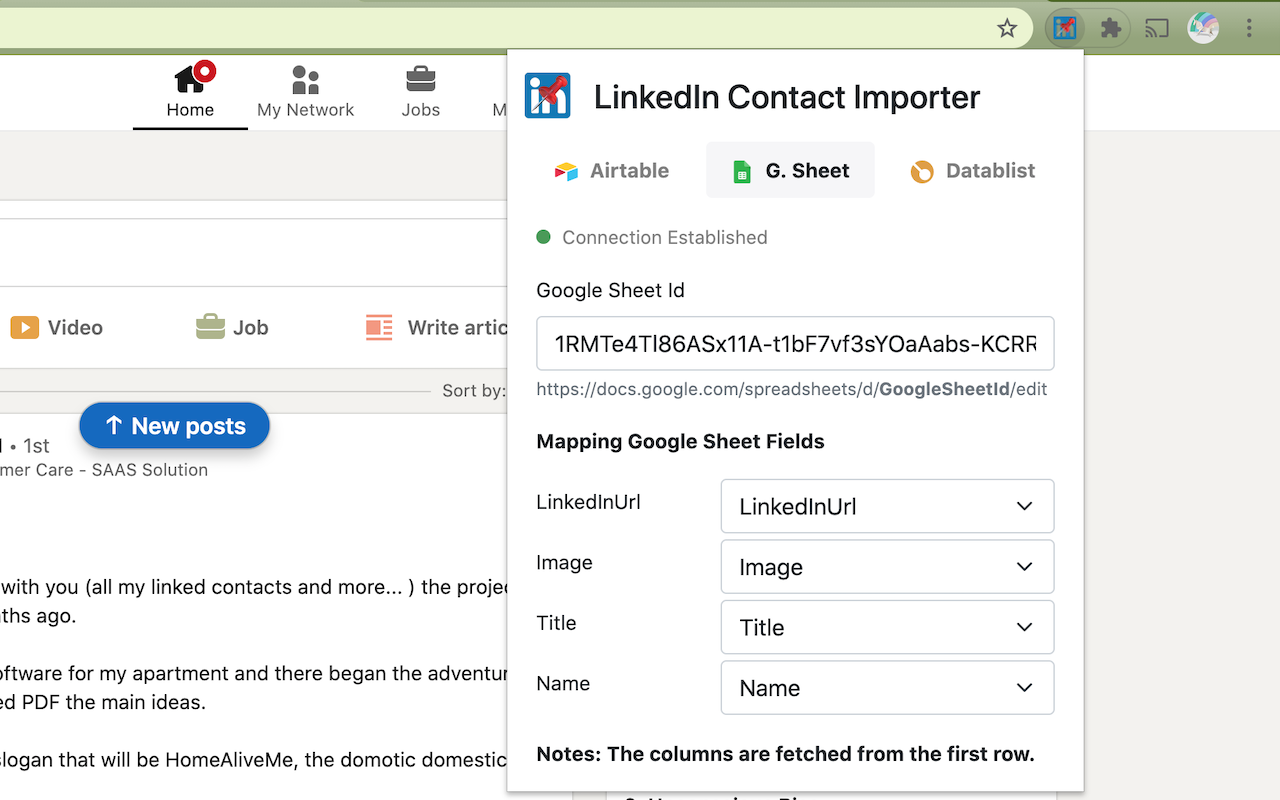This screenshot has width=1280, height=800.
Task: Expand the Title mapping dropdown
Action: [x=887, y=627]
